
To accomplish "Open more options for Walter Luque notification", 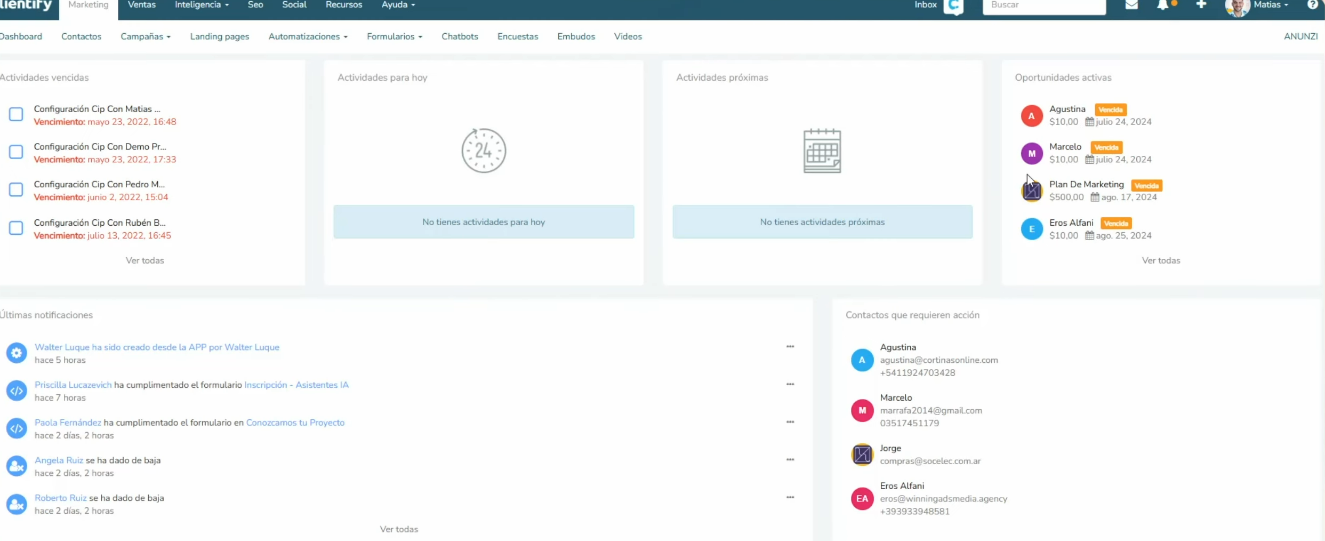I will [x=790, y=346].
